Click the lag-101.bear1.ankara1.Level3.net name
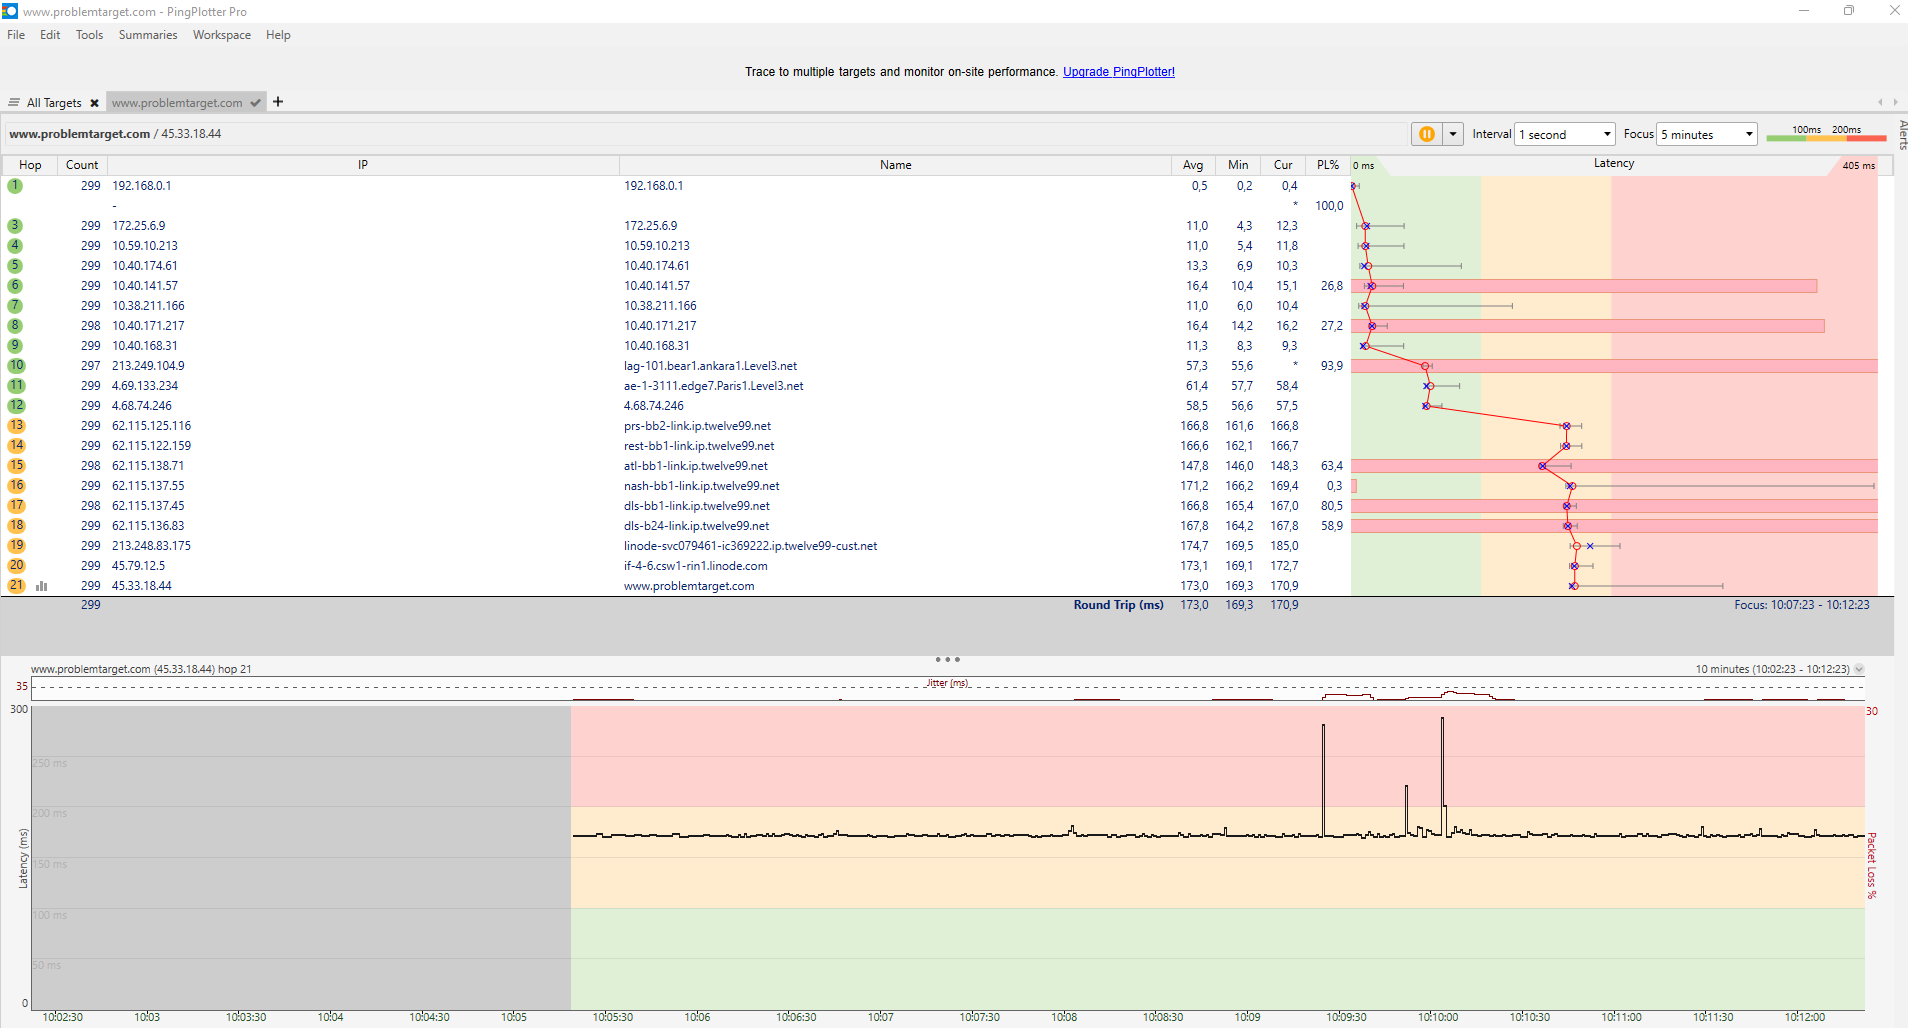 [x=710, y=366]
